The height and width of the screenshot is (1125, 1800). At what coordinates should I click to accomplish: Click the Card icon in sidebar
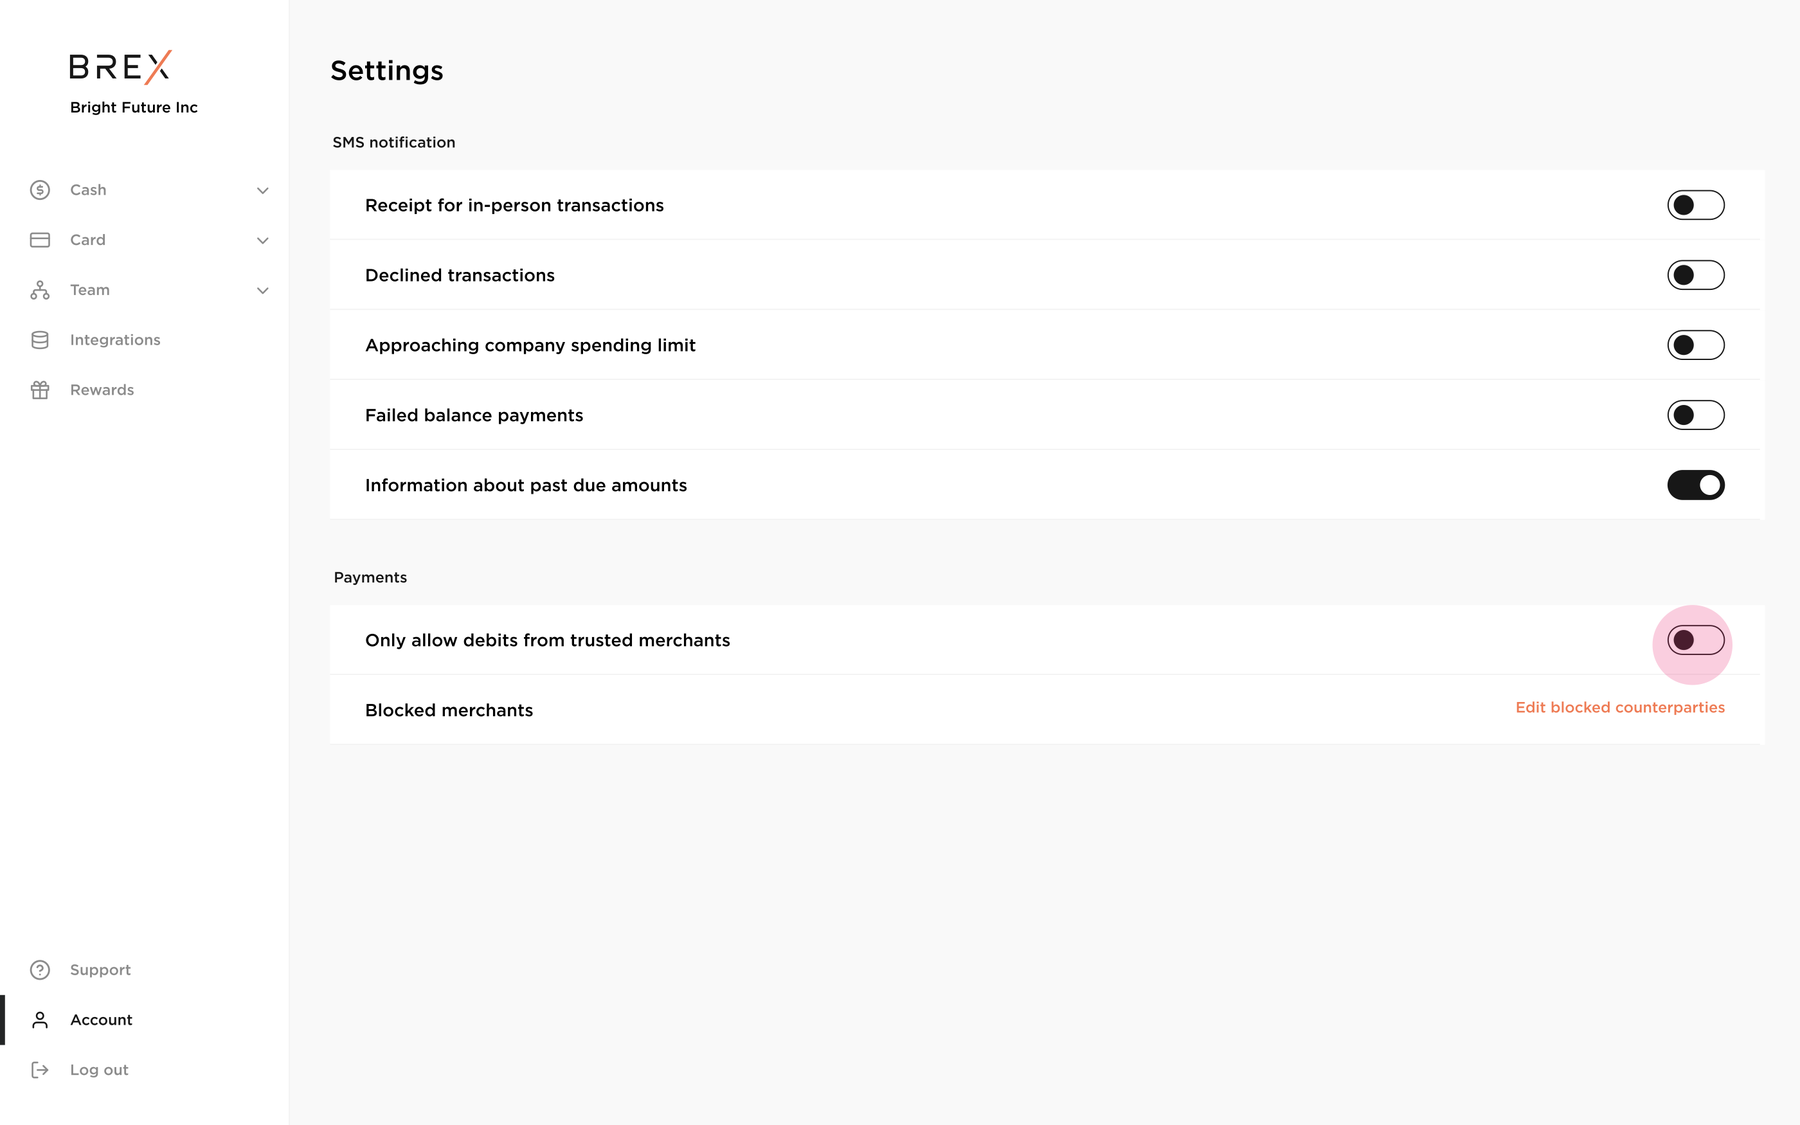pos(40,240)
